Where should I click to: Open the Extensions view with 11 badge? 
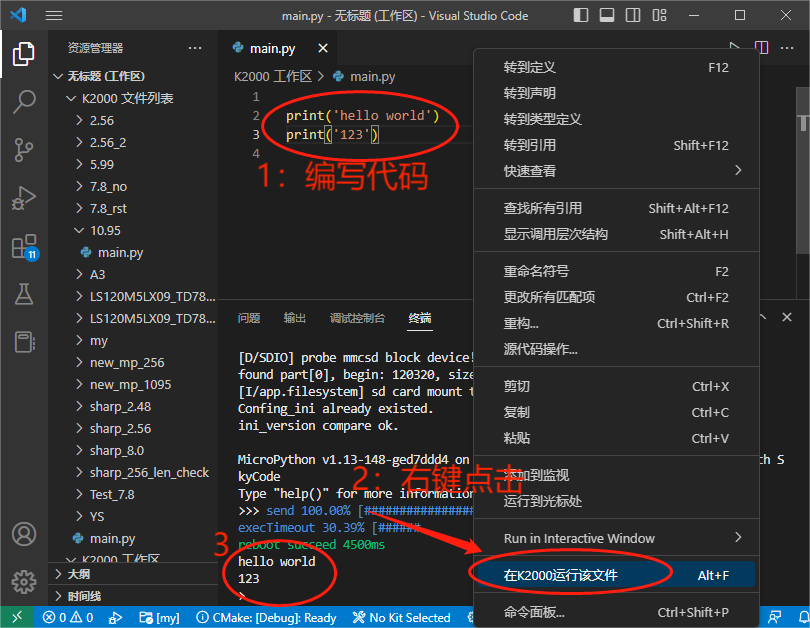point(25,247)
